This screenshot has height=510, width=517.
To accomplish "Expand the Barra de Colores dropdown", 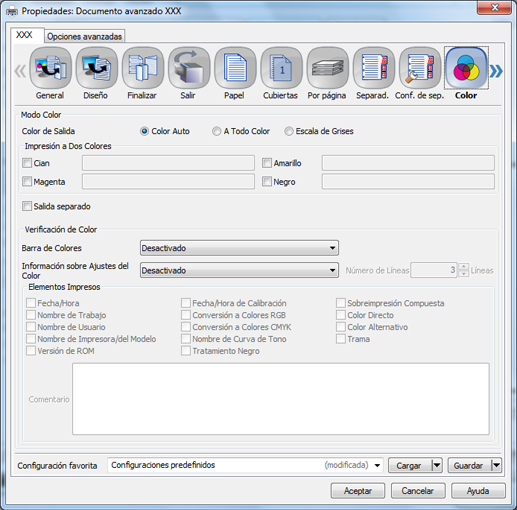I will coord(239,248).
